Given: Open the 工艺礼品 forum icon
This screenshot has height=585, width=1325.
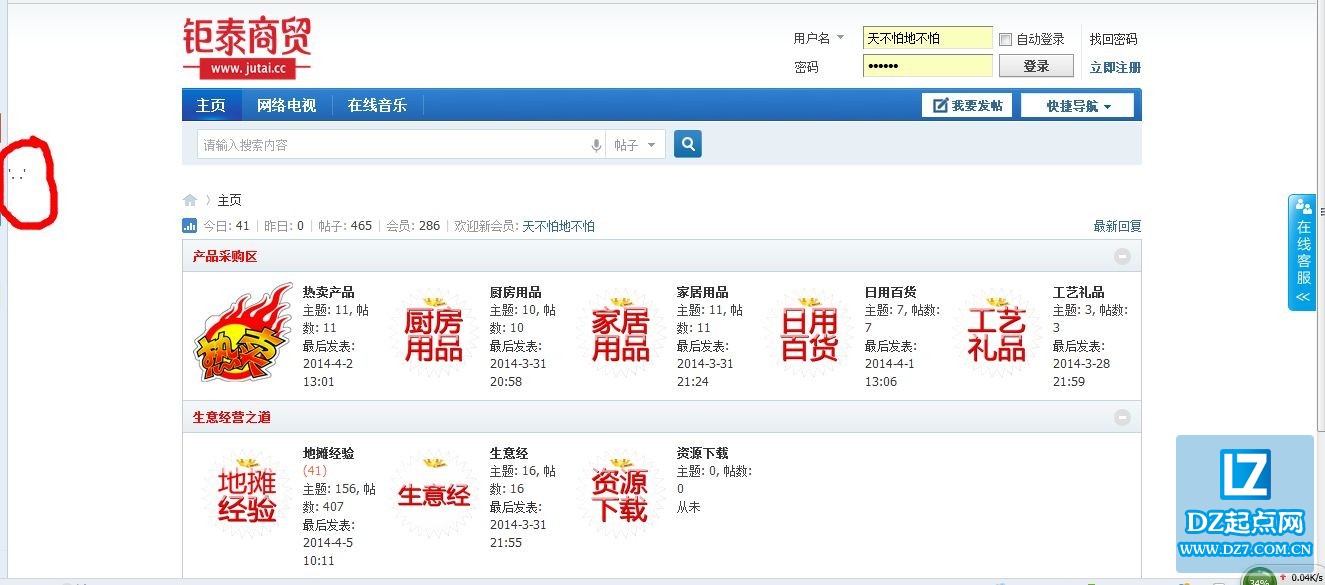Looking at the screenshot, I should [x=996, y=335].
